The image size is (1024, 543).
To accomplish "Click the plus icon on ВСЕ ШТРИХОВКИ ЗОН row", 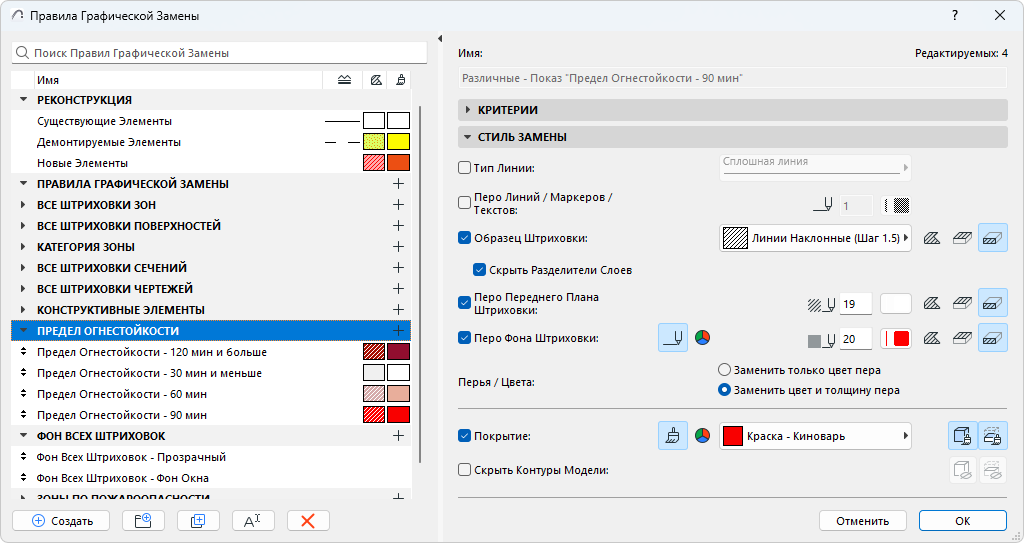I will tap(398, 205).
